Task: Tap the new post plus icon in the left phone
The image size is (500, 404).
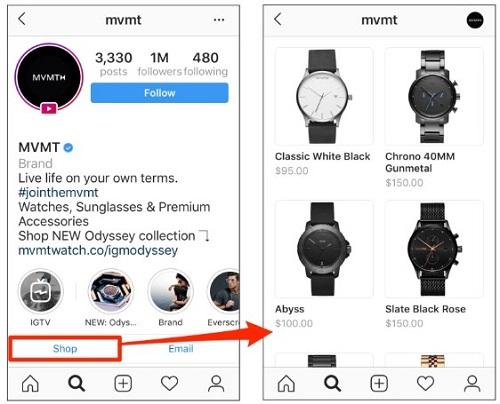Action: 123,383
